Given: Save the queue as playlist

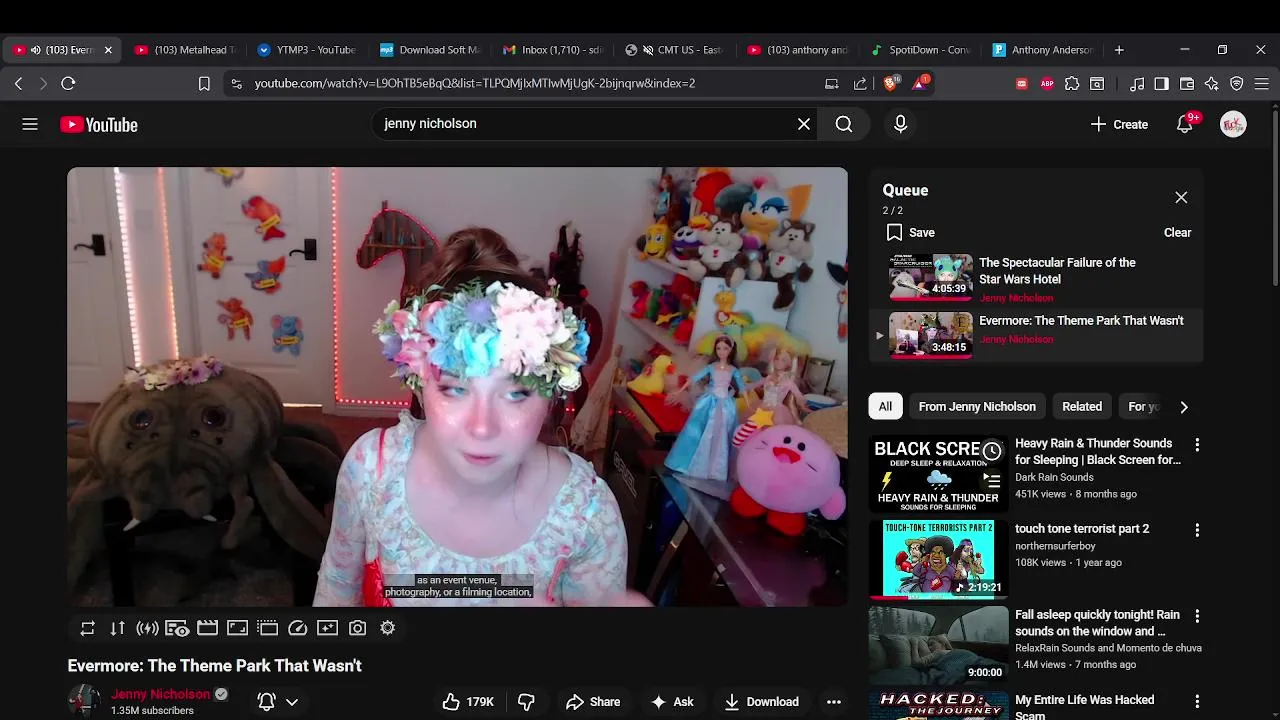Looking at the screenshot, I should pos(910,233).
